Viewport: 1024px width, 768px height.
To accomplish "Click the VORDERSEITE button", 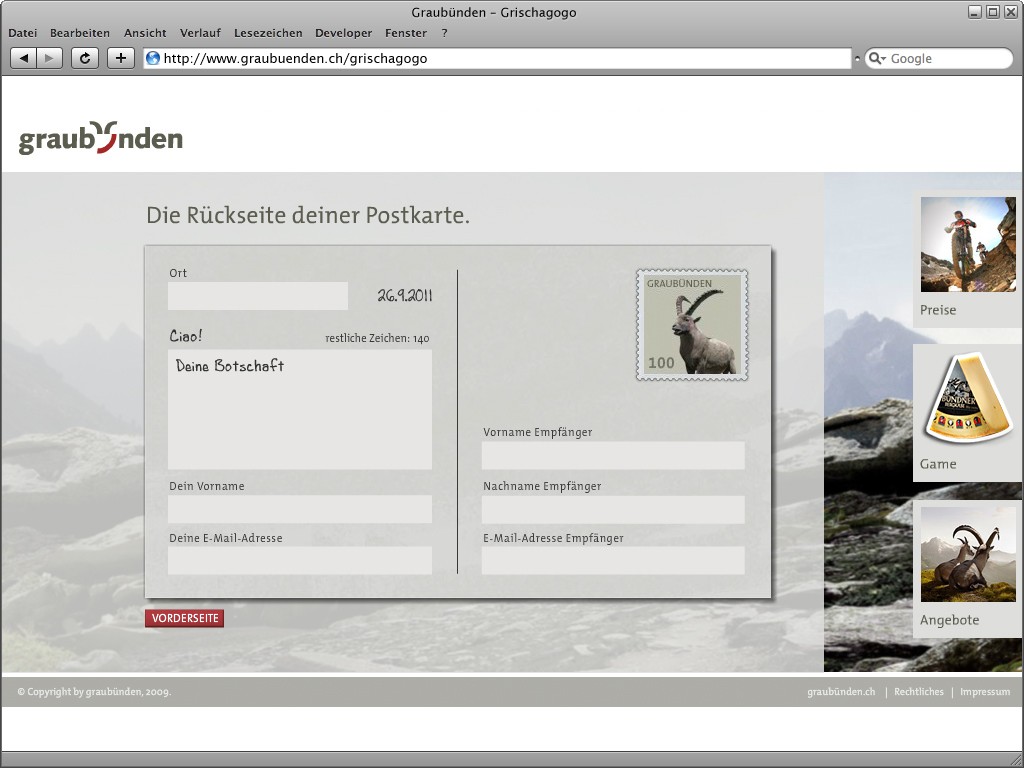I will [x=185, y=618].
